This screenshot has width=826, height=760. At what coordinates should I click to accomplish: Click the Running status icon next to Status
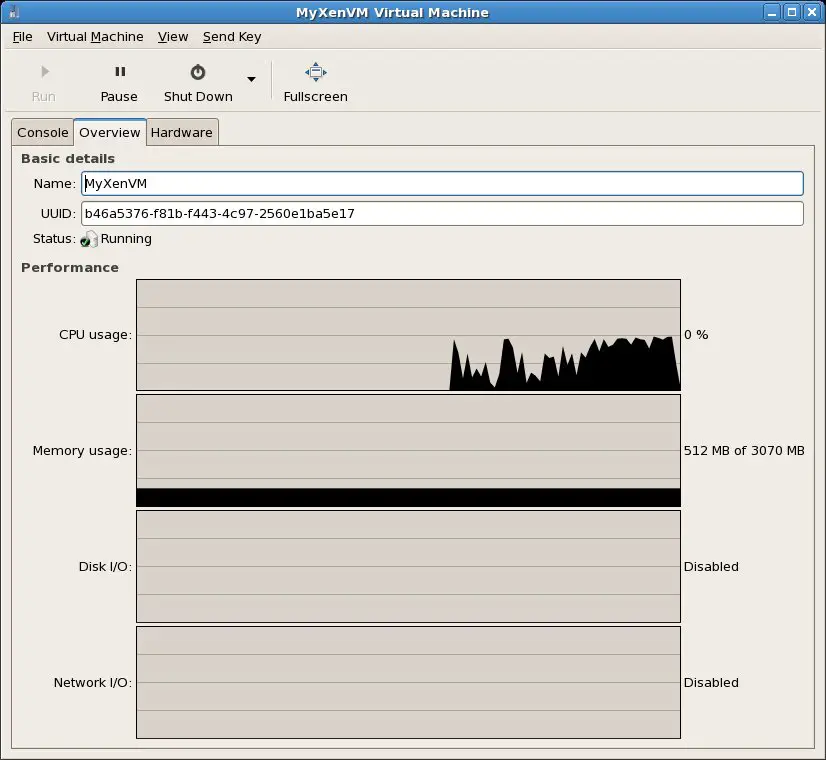(87, 239)
